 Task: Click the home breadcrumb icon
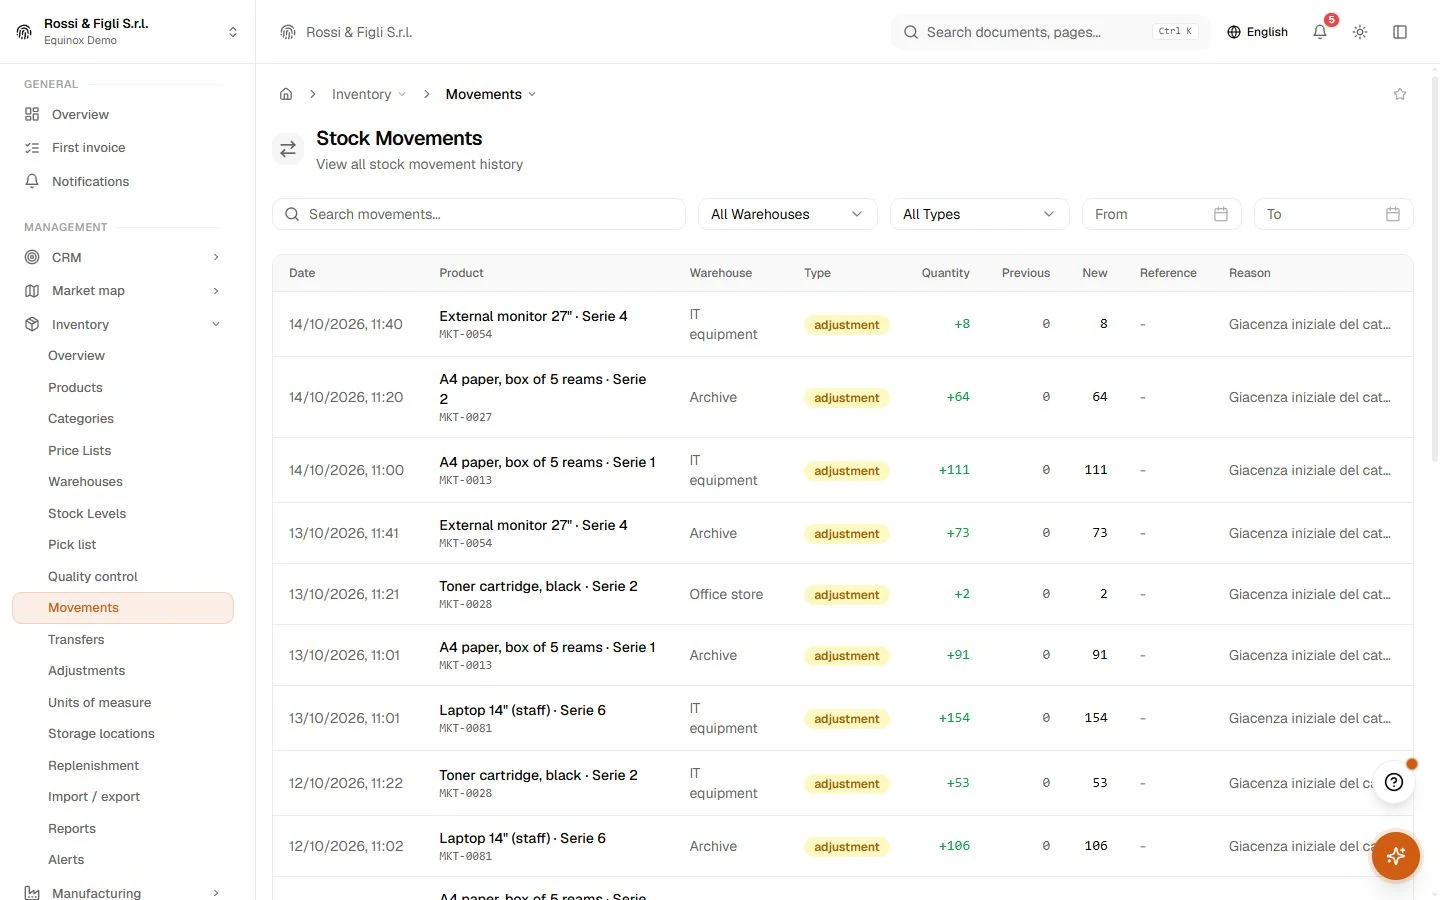click(x=286, y=94)
